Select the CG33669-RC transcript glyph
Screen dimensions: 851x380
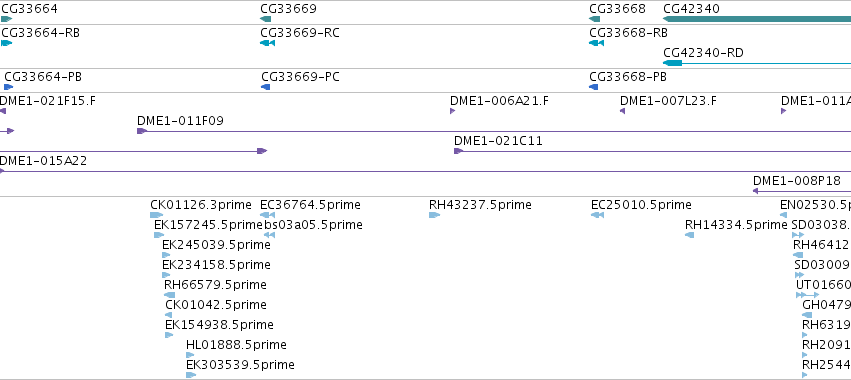coord(268,43)
